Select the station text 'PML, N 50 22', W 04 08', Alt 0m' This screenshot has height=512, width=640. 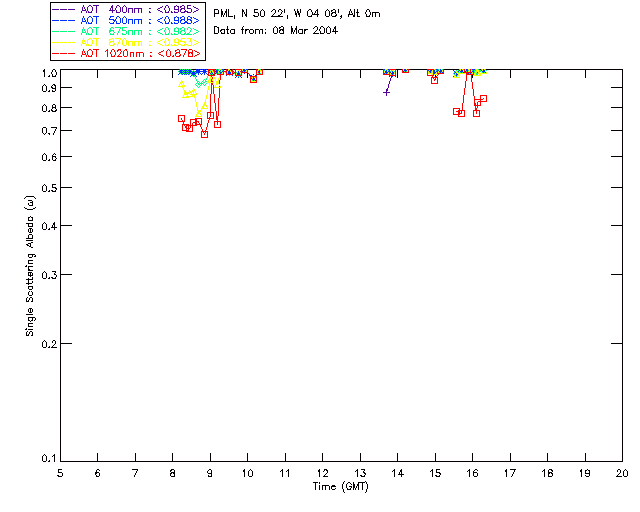coord(297,14)
